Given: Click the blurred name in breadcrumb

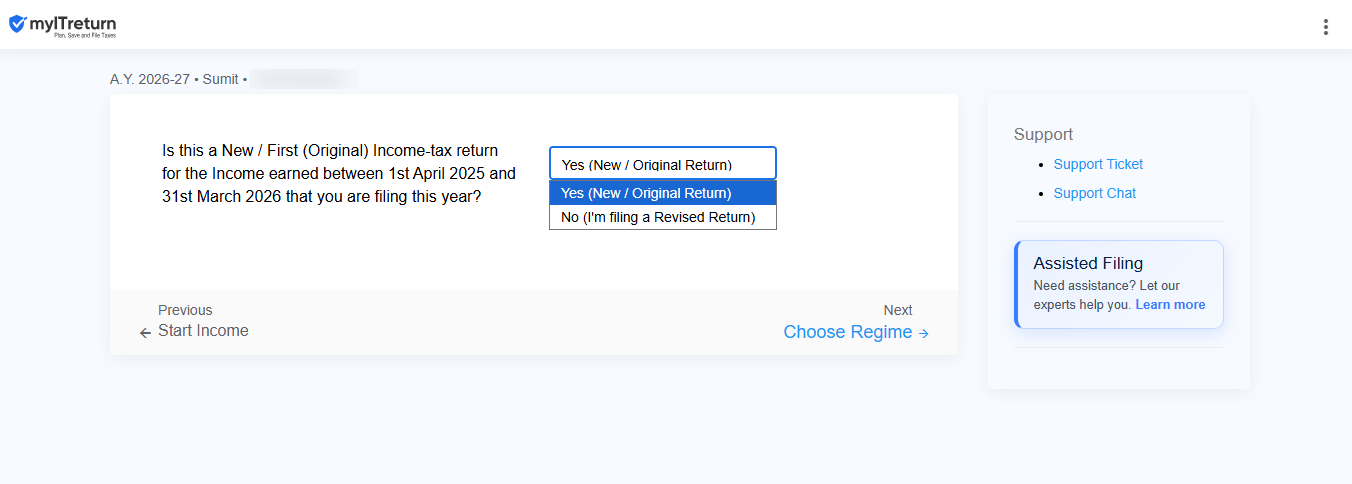Looking at the screenshot, I should [303, 79].
